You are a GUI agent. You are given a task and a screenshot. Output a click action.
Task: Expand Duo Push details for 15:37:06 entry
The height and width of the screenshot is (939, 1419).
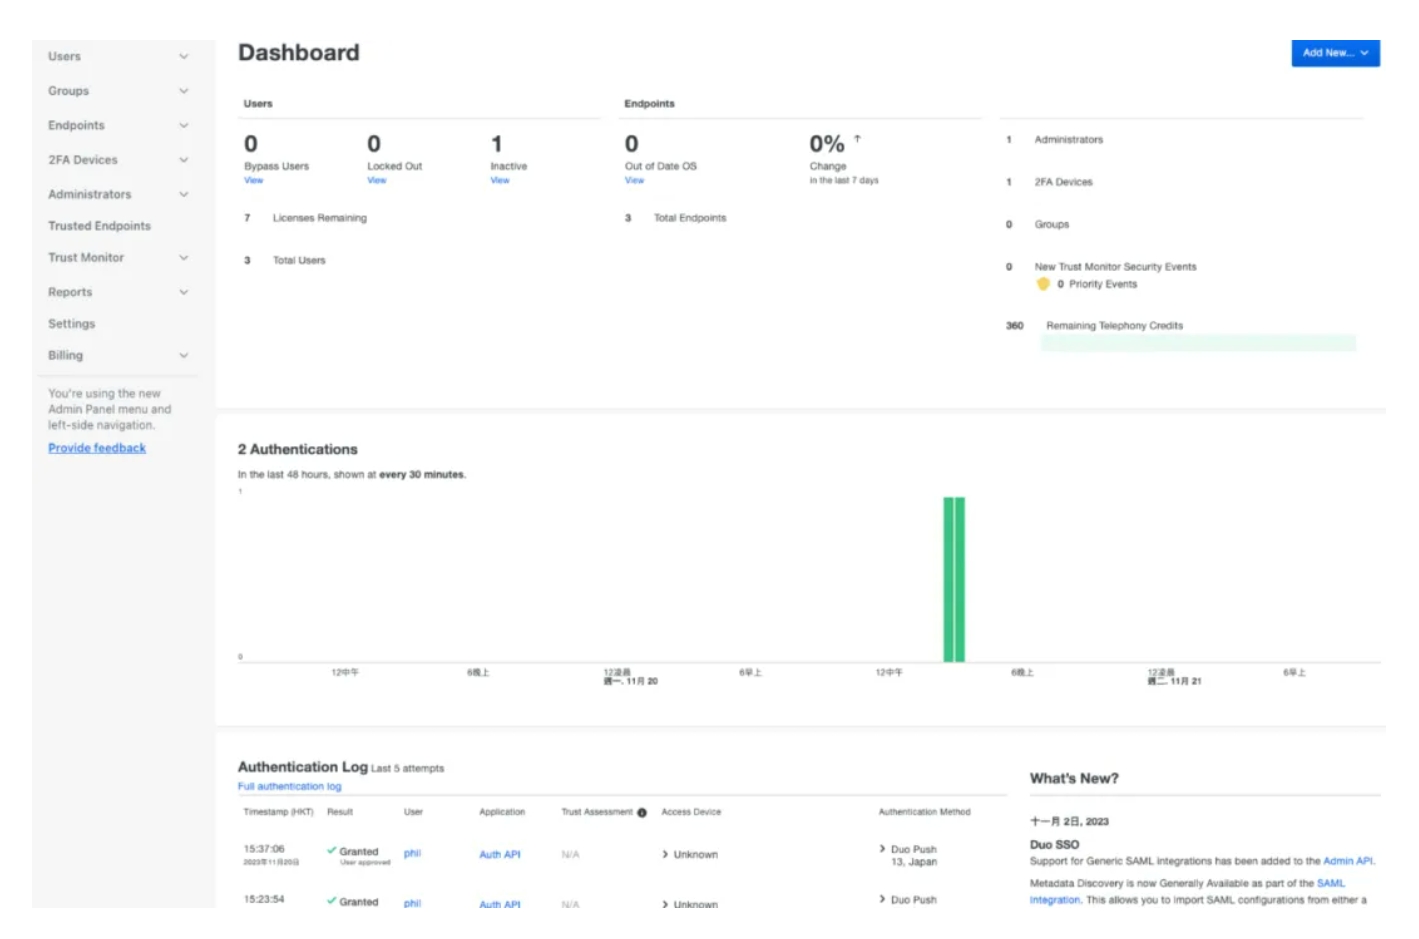pyautogui.click(x=882, y=849)
